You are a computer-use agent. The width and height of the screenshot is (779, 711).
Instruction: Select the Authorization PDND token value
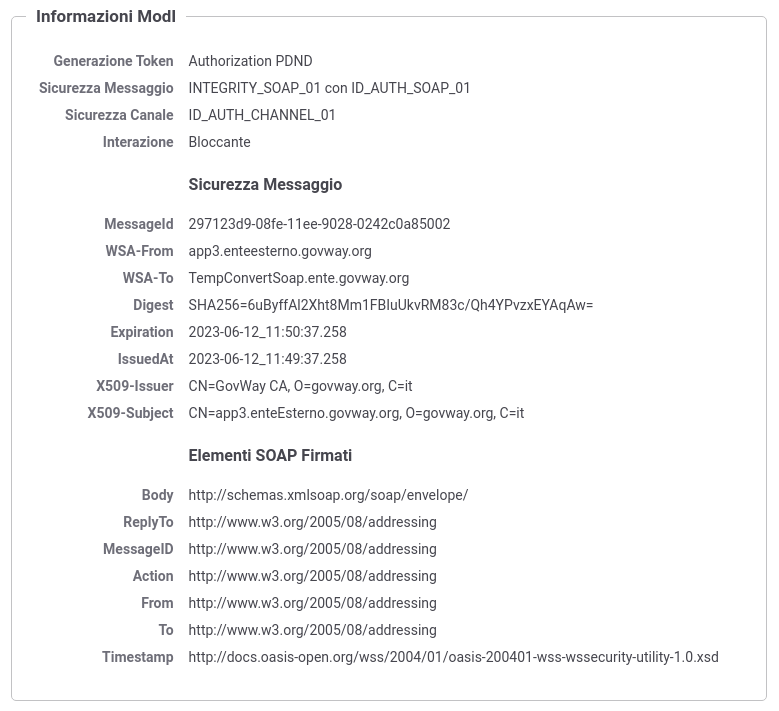pos(250,61)
